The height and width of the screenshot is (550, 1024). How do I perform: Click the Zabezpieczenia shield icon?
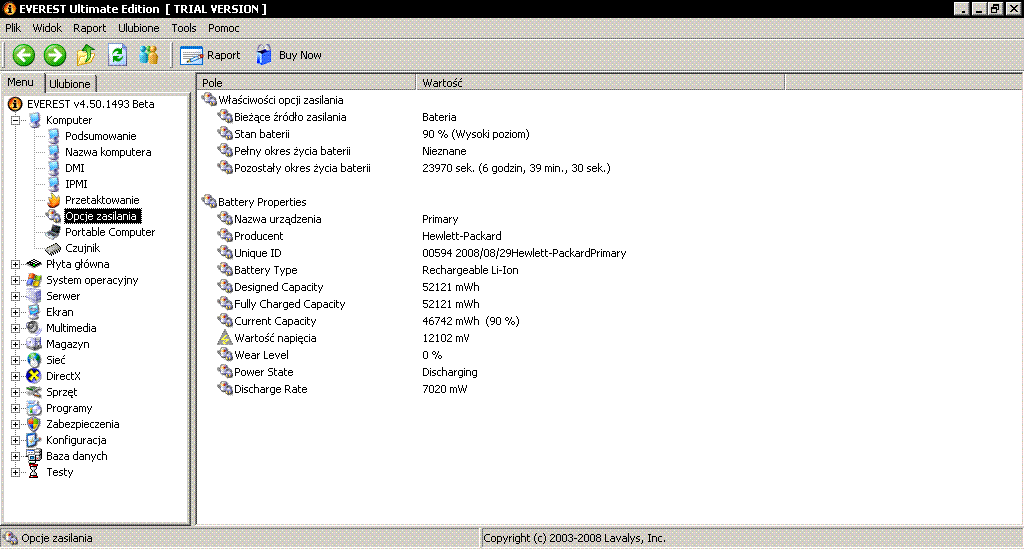(x=34, y=424)
